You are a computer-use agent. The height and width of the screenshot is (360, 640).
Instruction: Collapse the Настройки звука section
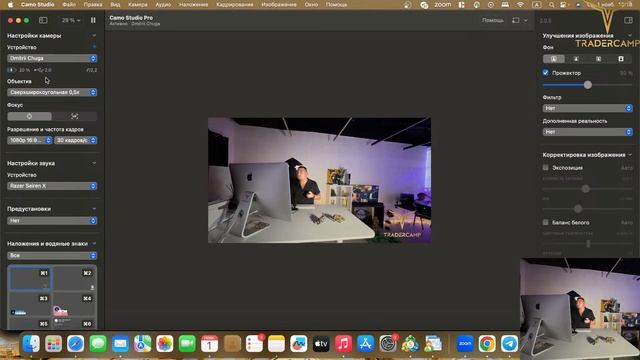94,163
